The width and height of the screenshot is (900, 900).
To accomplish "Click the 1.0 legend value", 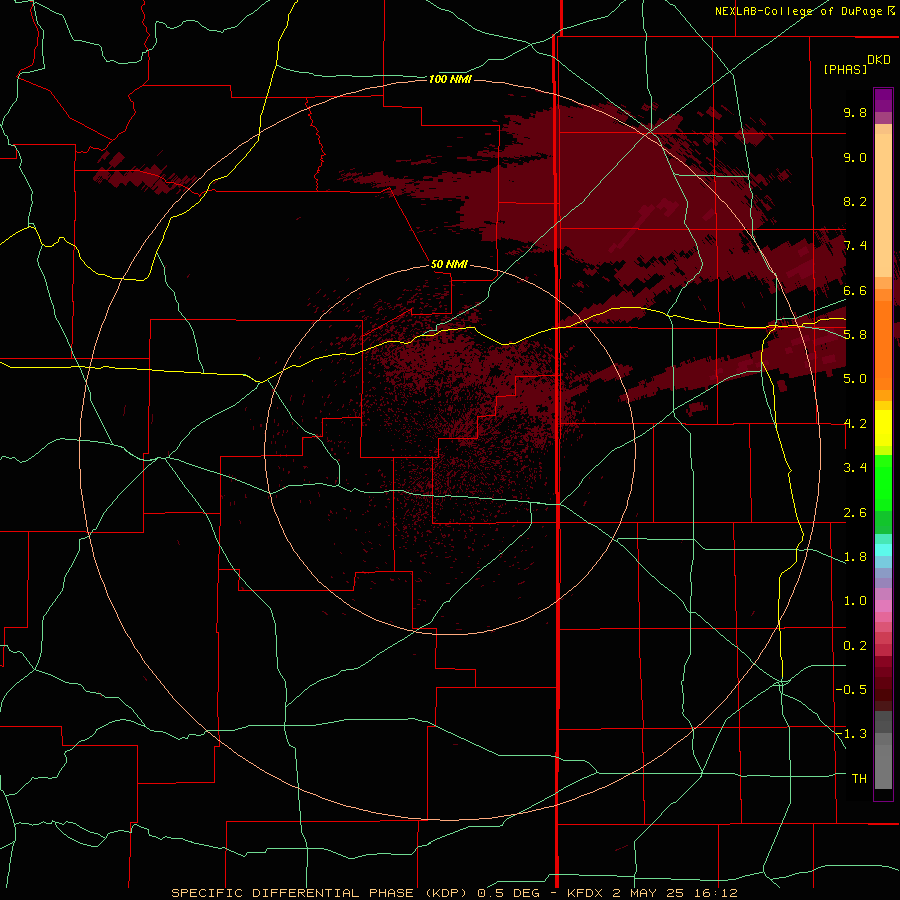I will (x=855, y=601).
